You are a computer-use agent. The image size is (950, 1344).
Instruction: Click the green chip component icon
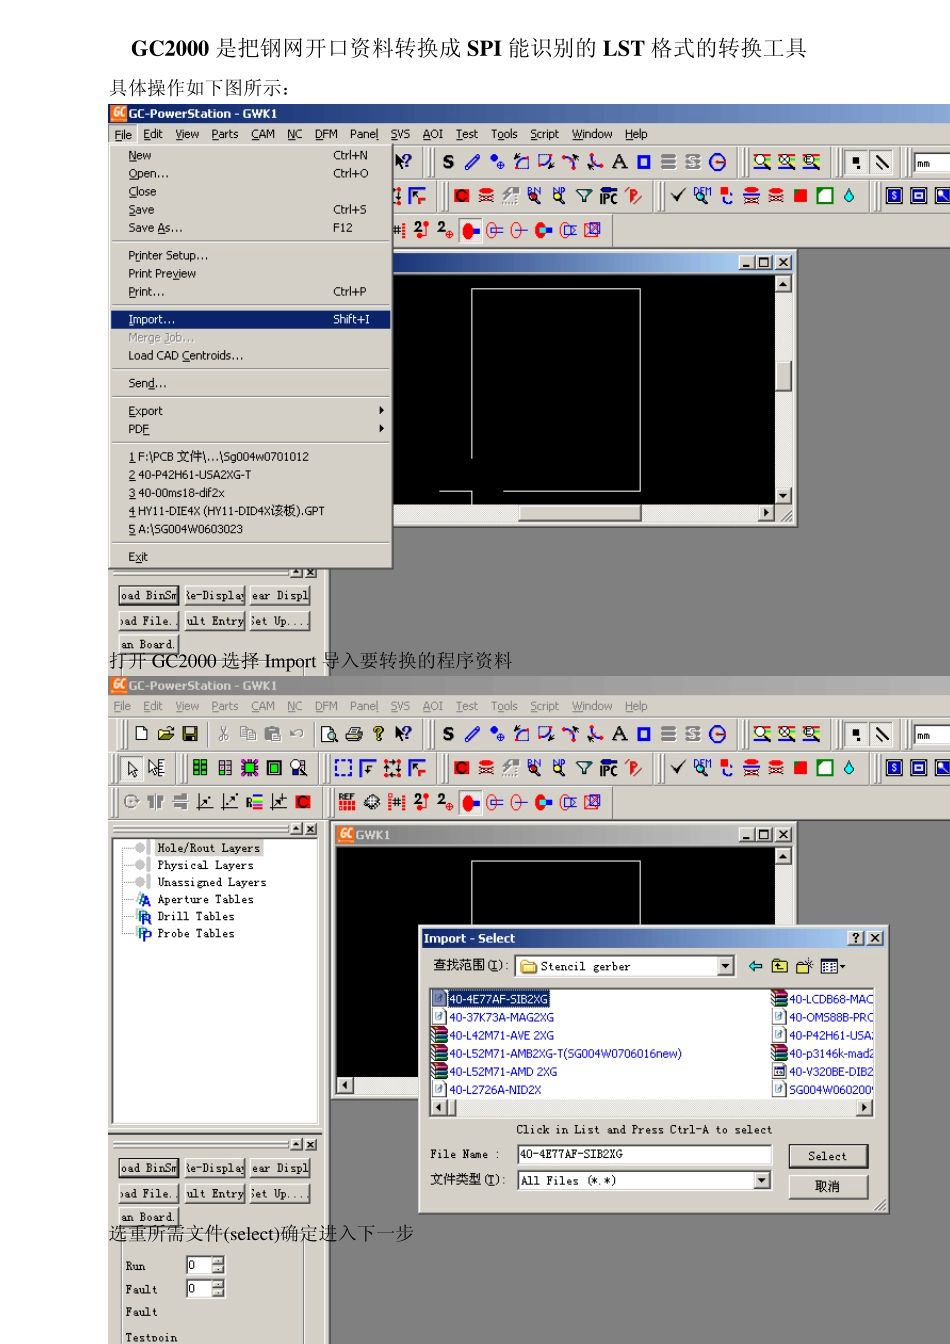(x=249, y=768)
